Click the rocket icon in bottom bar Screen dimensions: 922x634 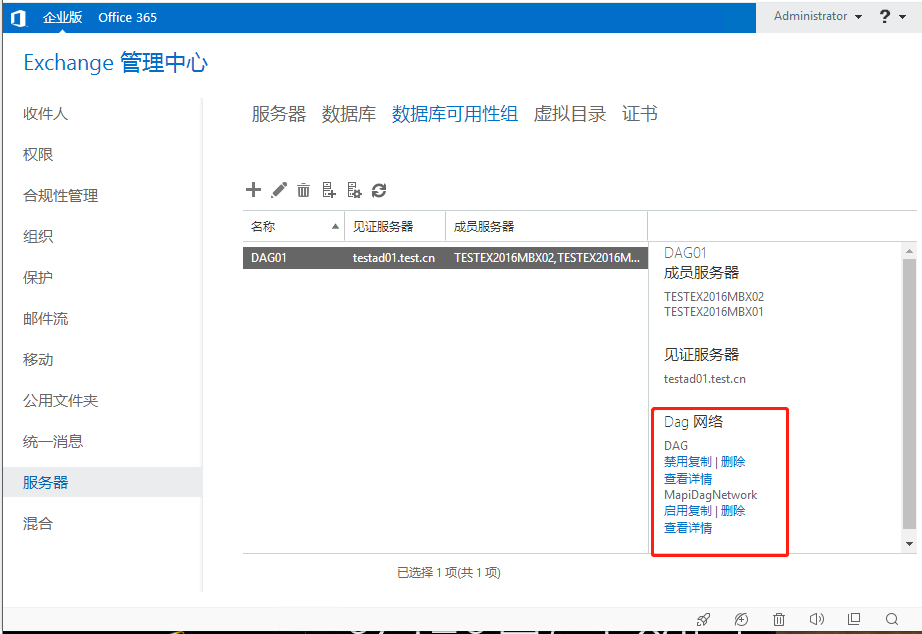click(x=703, y=619)
